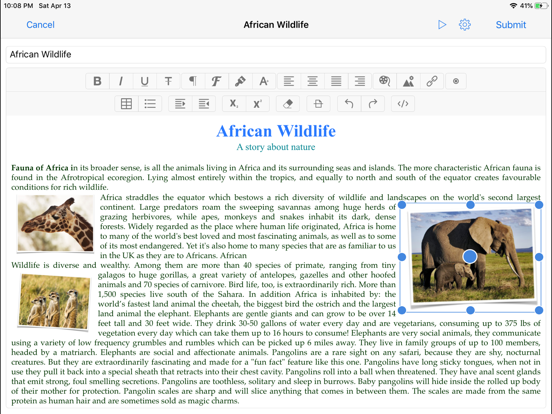Submit the African Wildlife document

510,25
